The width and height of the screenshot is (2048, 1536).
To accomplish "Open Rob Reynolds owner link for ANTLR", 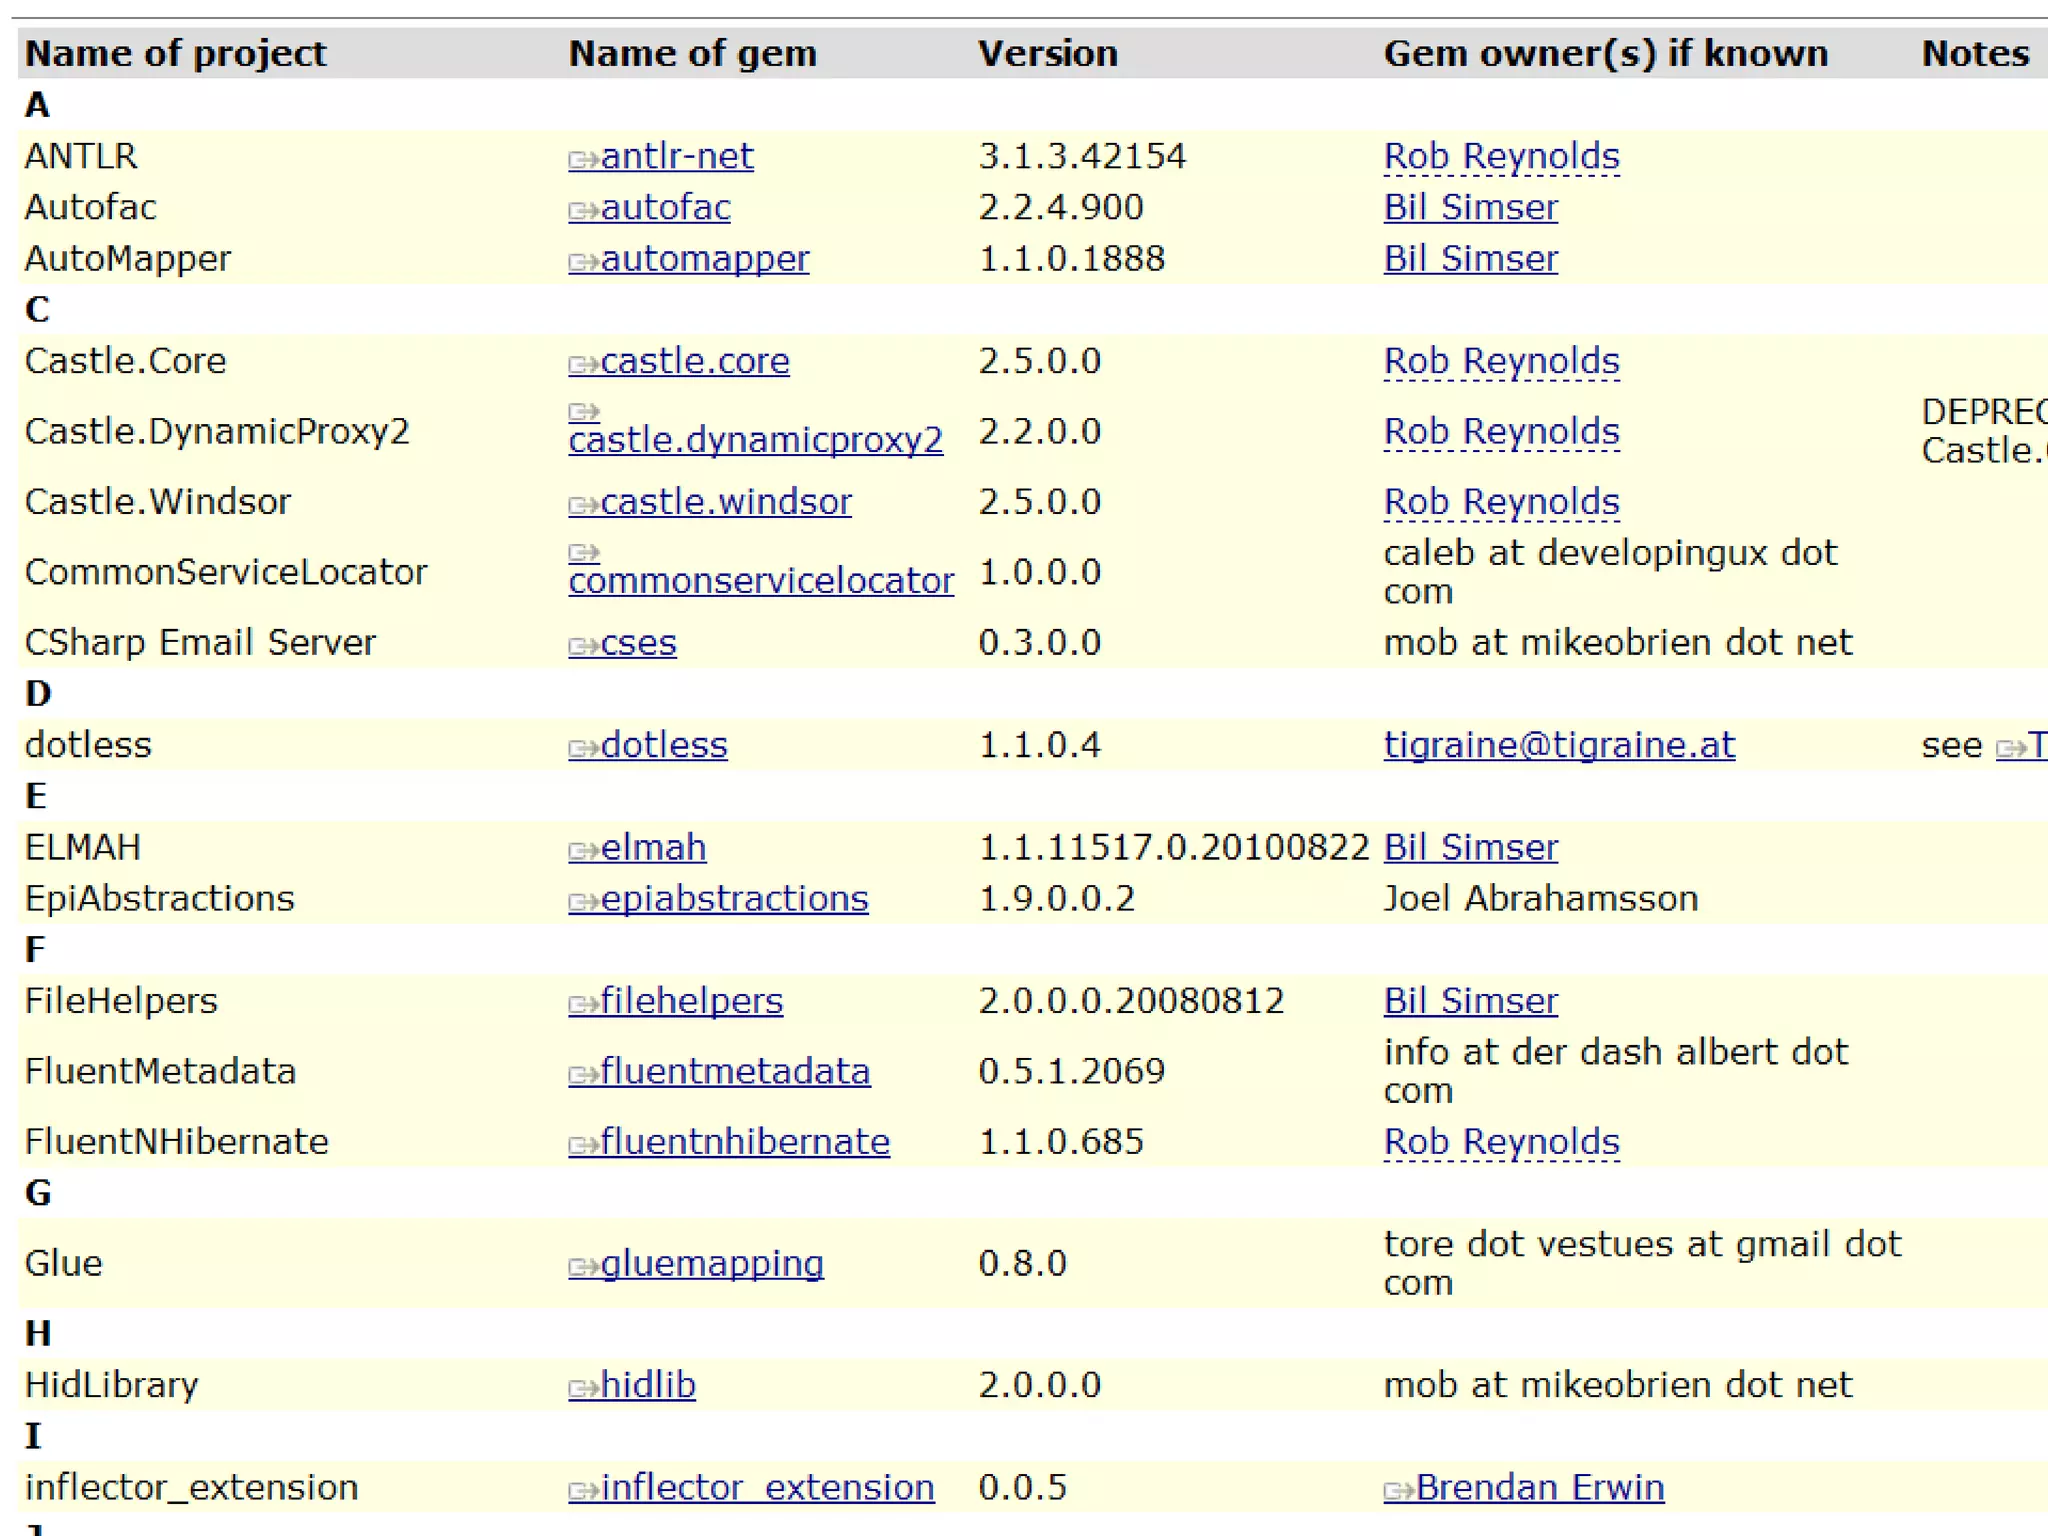I will pyautogui.click(x=1500, y=156).
